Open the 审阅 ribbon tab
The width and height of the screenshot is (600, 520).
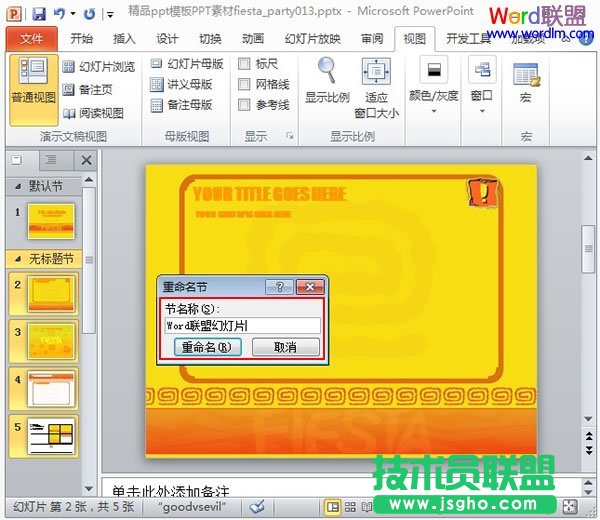[372, 39]
